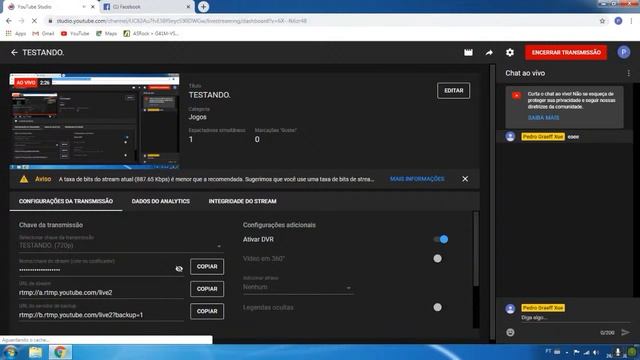Click the Jogos category text
640x360 pixels.
click(x=198, y=117)
